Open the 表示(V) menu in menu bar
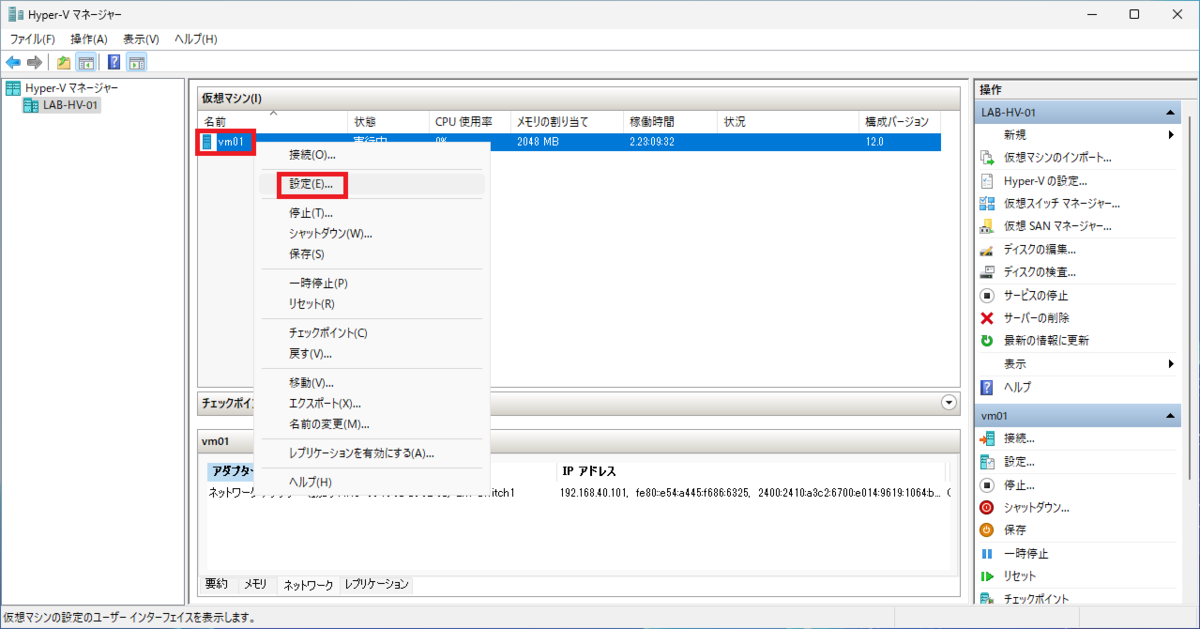 tap(141, 38)
